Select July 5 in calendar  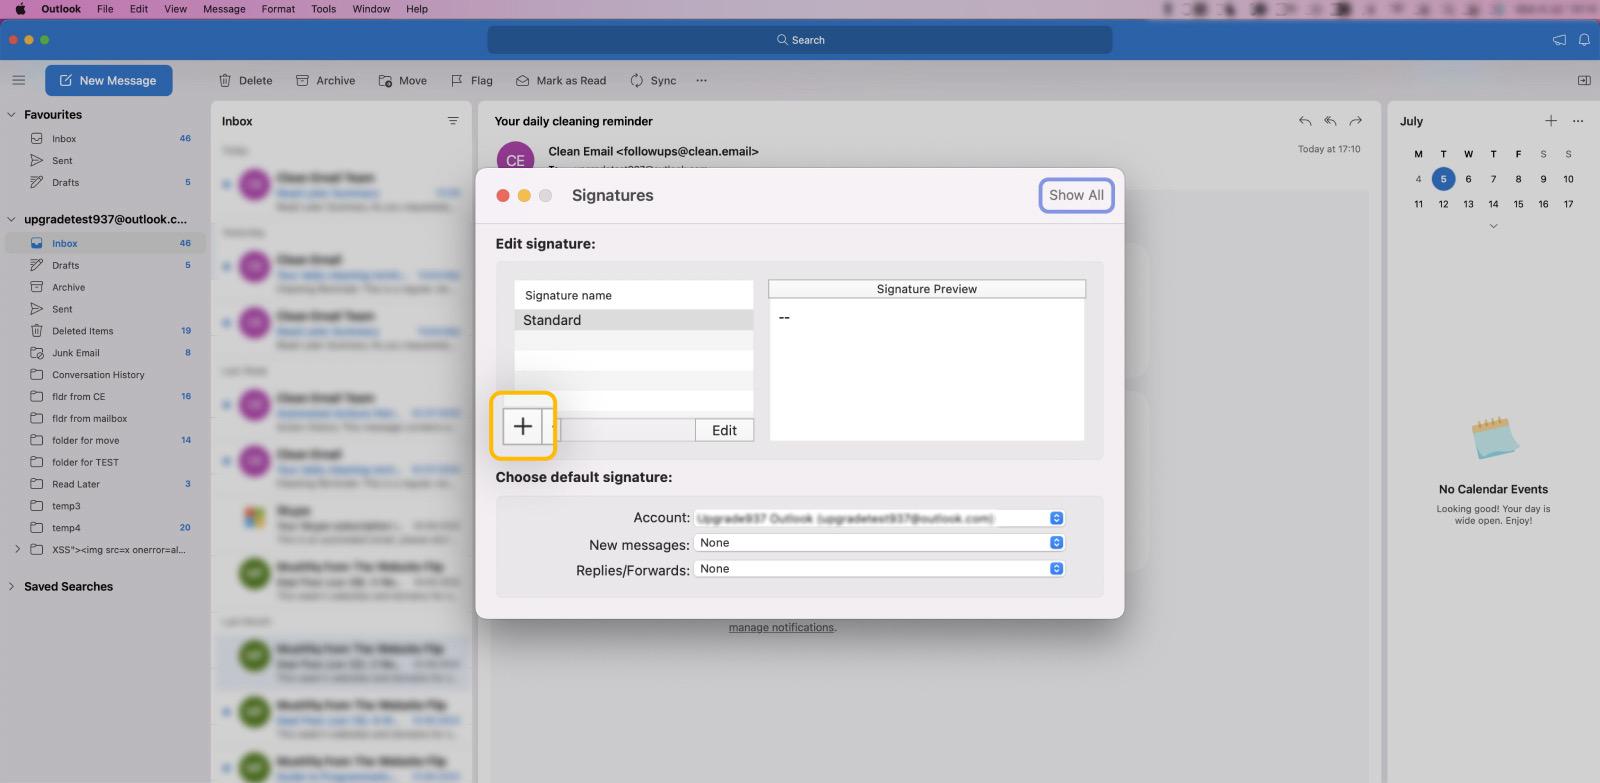pyautogui.click(x=1443, y=179)
